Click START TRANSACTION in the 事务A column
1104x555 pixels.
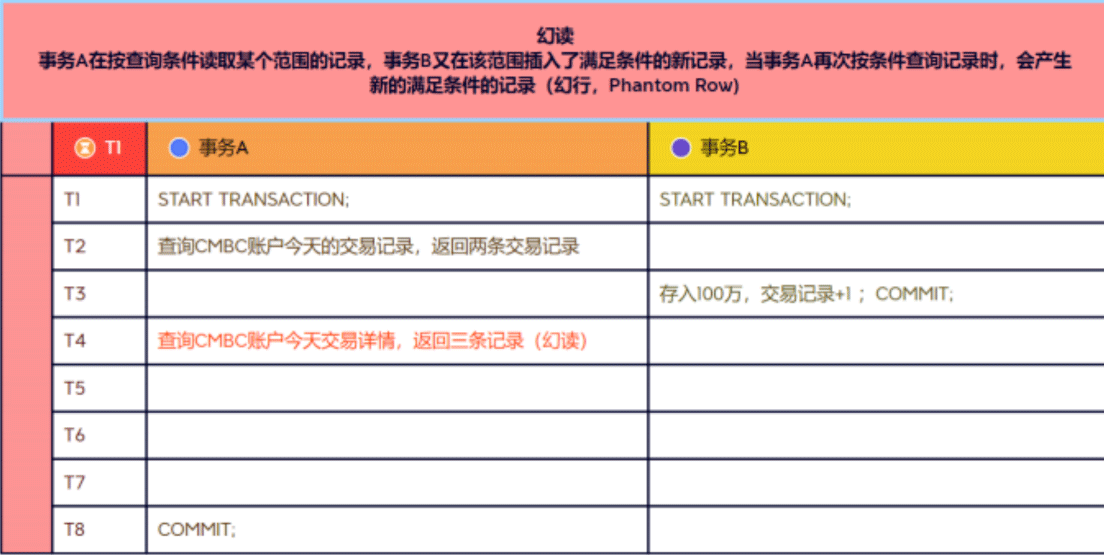(x=254, y=199)
